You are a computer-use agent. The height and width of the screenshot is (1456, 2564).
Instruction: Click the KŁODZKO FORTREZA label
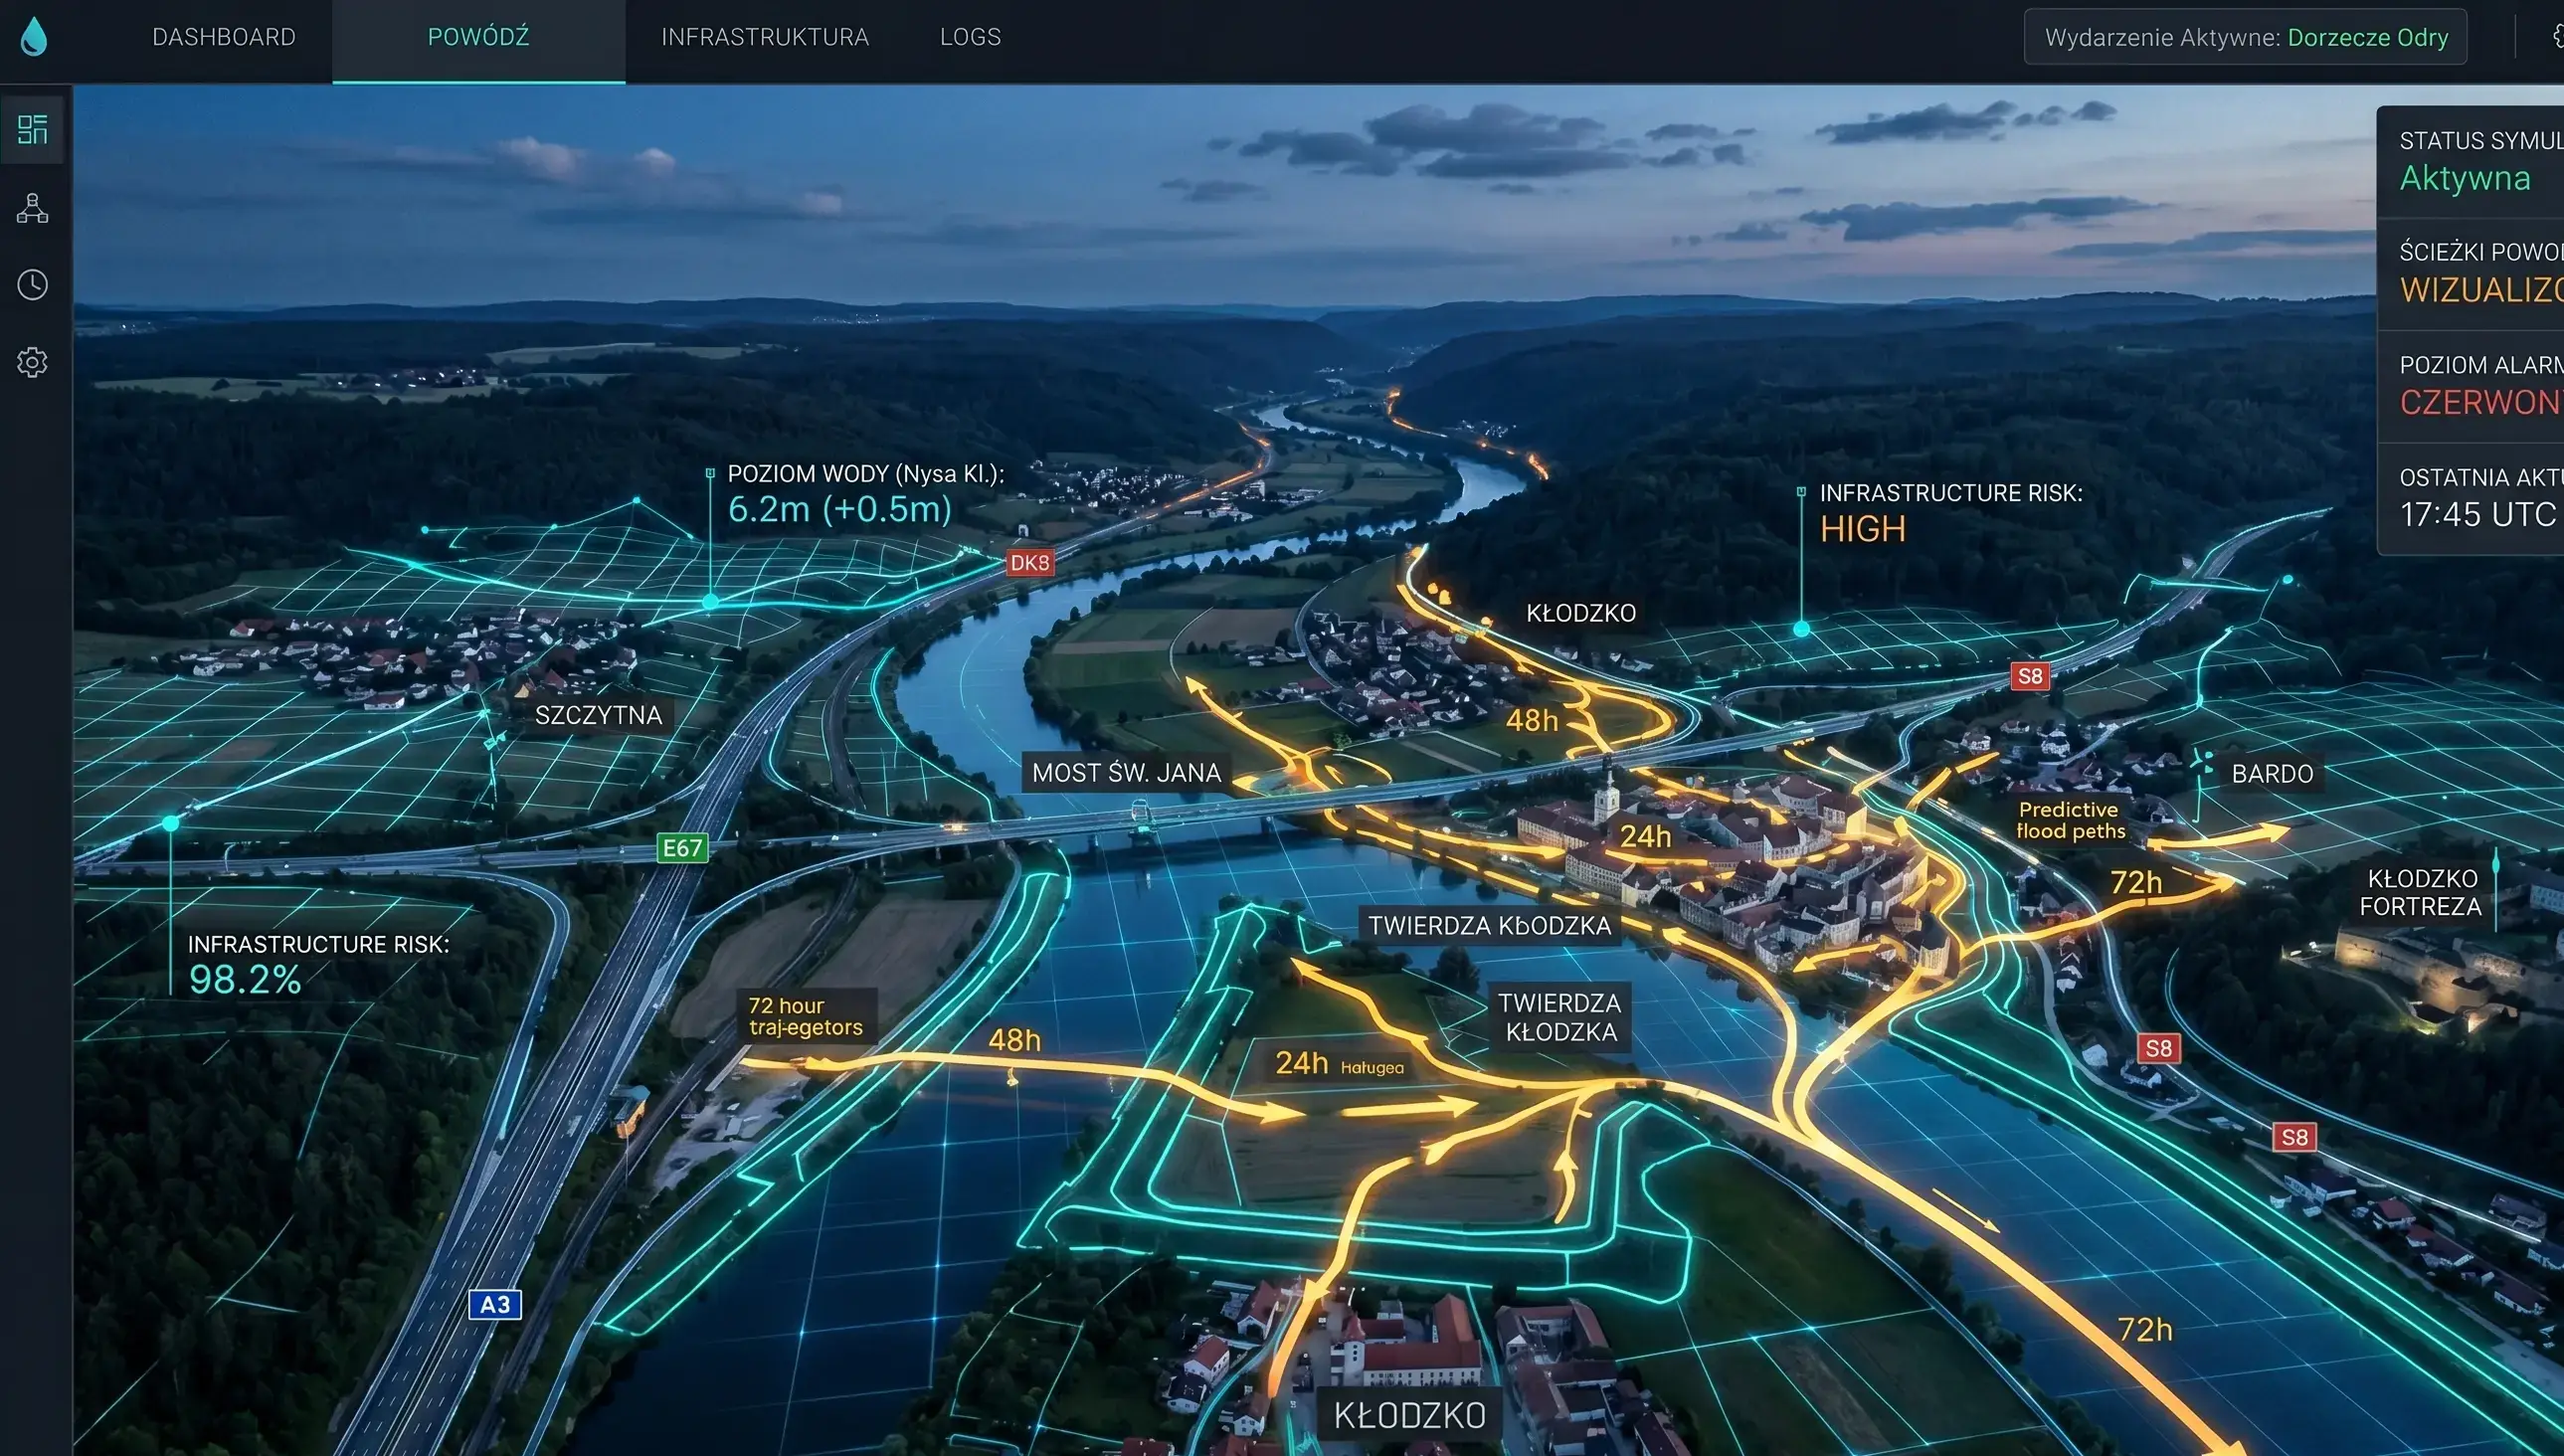point(2421,893)
